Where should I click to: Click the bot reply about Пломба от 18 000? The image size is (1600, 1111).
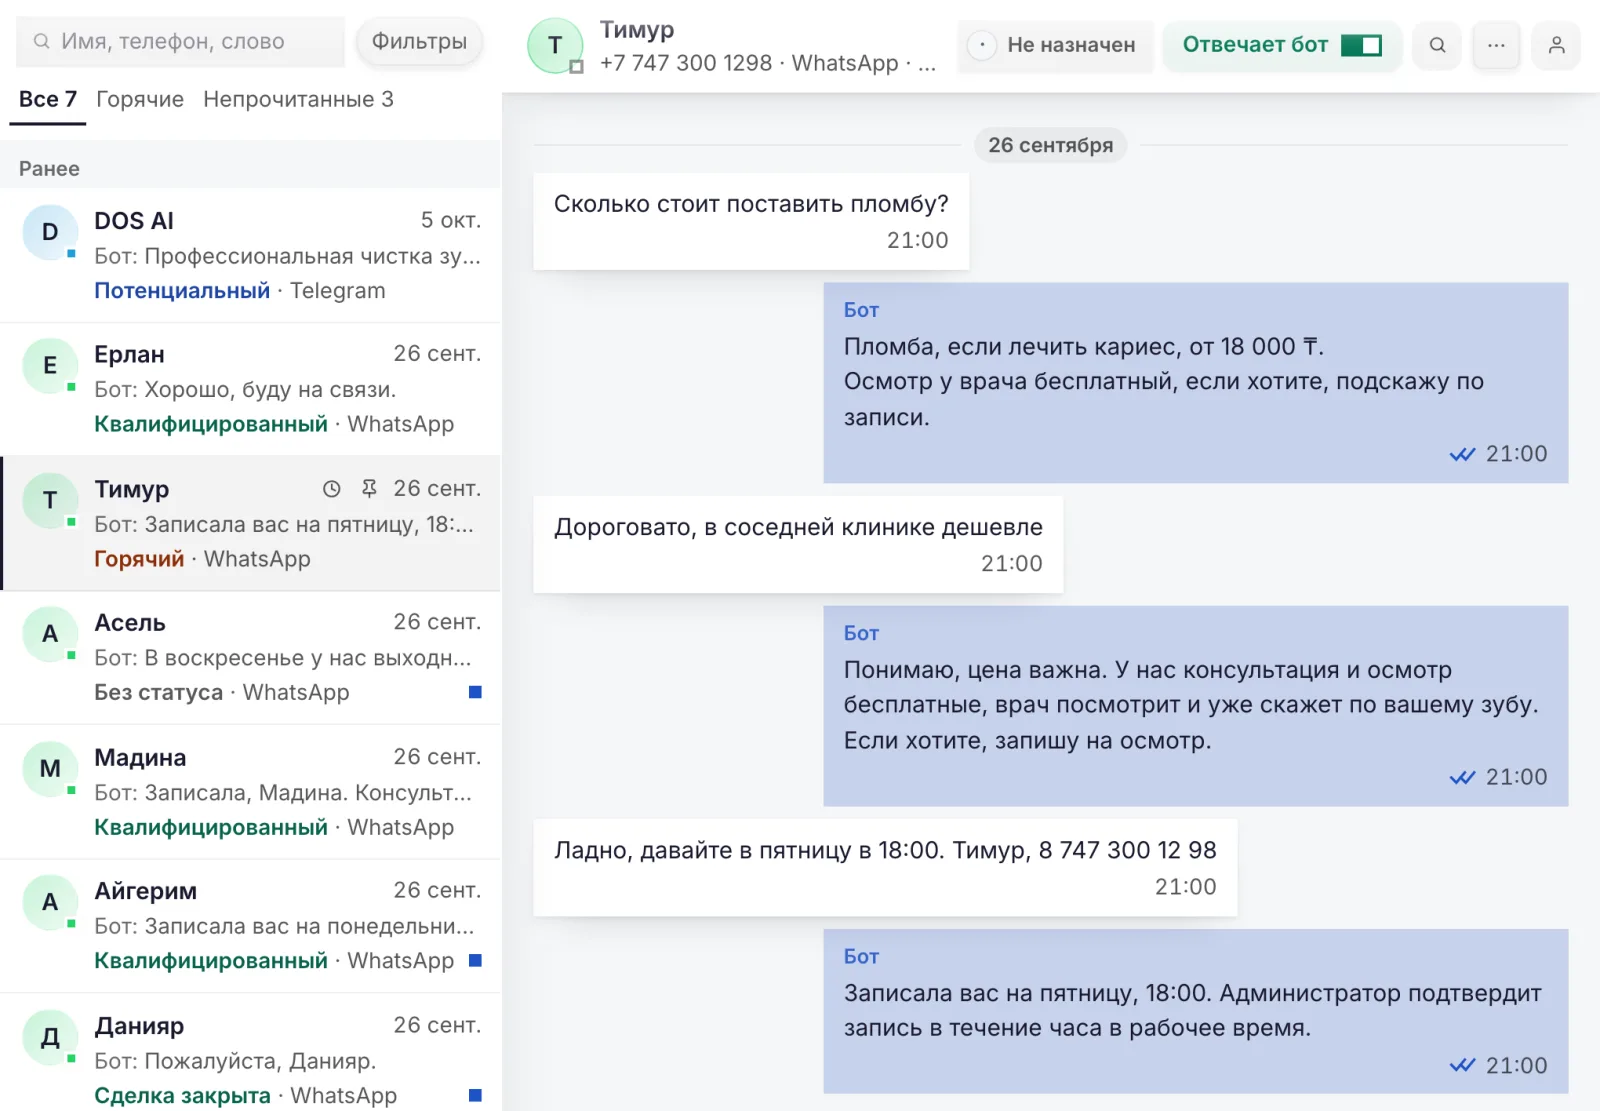tap(1196, 383)
